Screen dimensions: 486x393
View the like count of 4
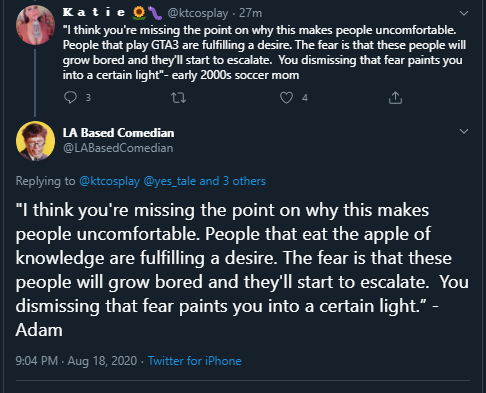point(305,98)
